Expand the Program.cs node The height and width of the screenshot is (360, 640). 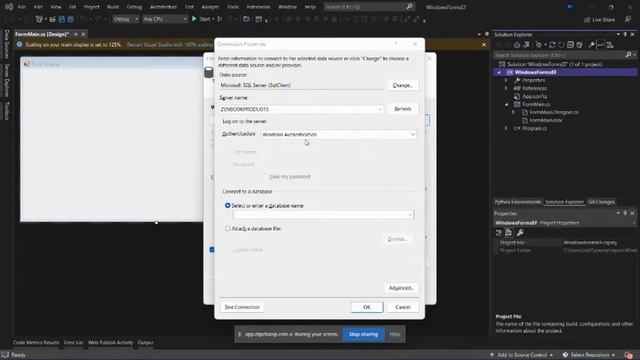pyautogui.click(x=506, y=128)
